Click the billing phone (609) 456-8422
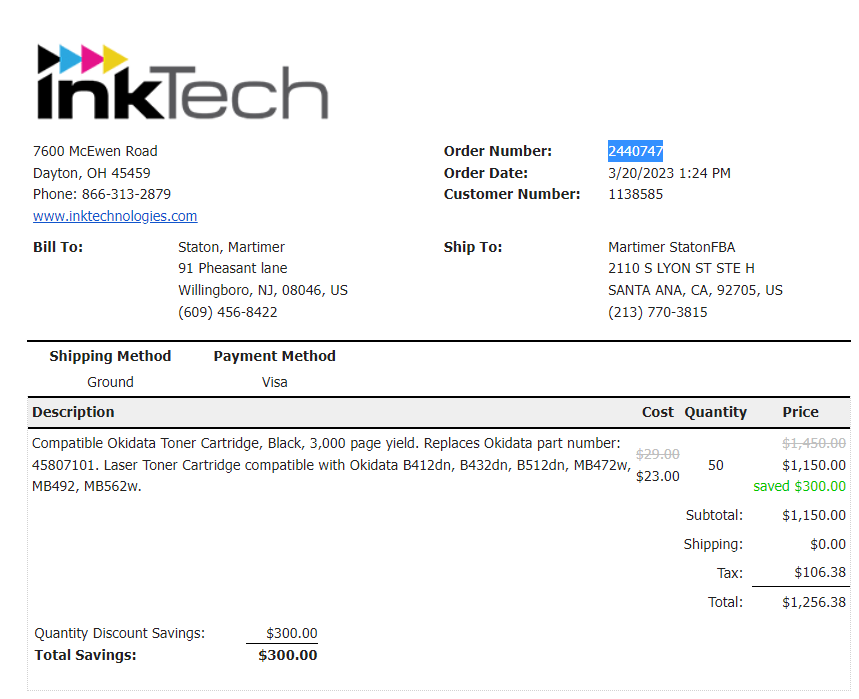Viewport: 859px width, 699px height. click(228, 312)
